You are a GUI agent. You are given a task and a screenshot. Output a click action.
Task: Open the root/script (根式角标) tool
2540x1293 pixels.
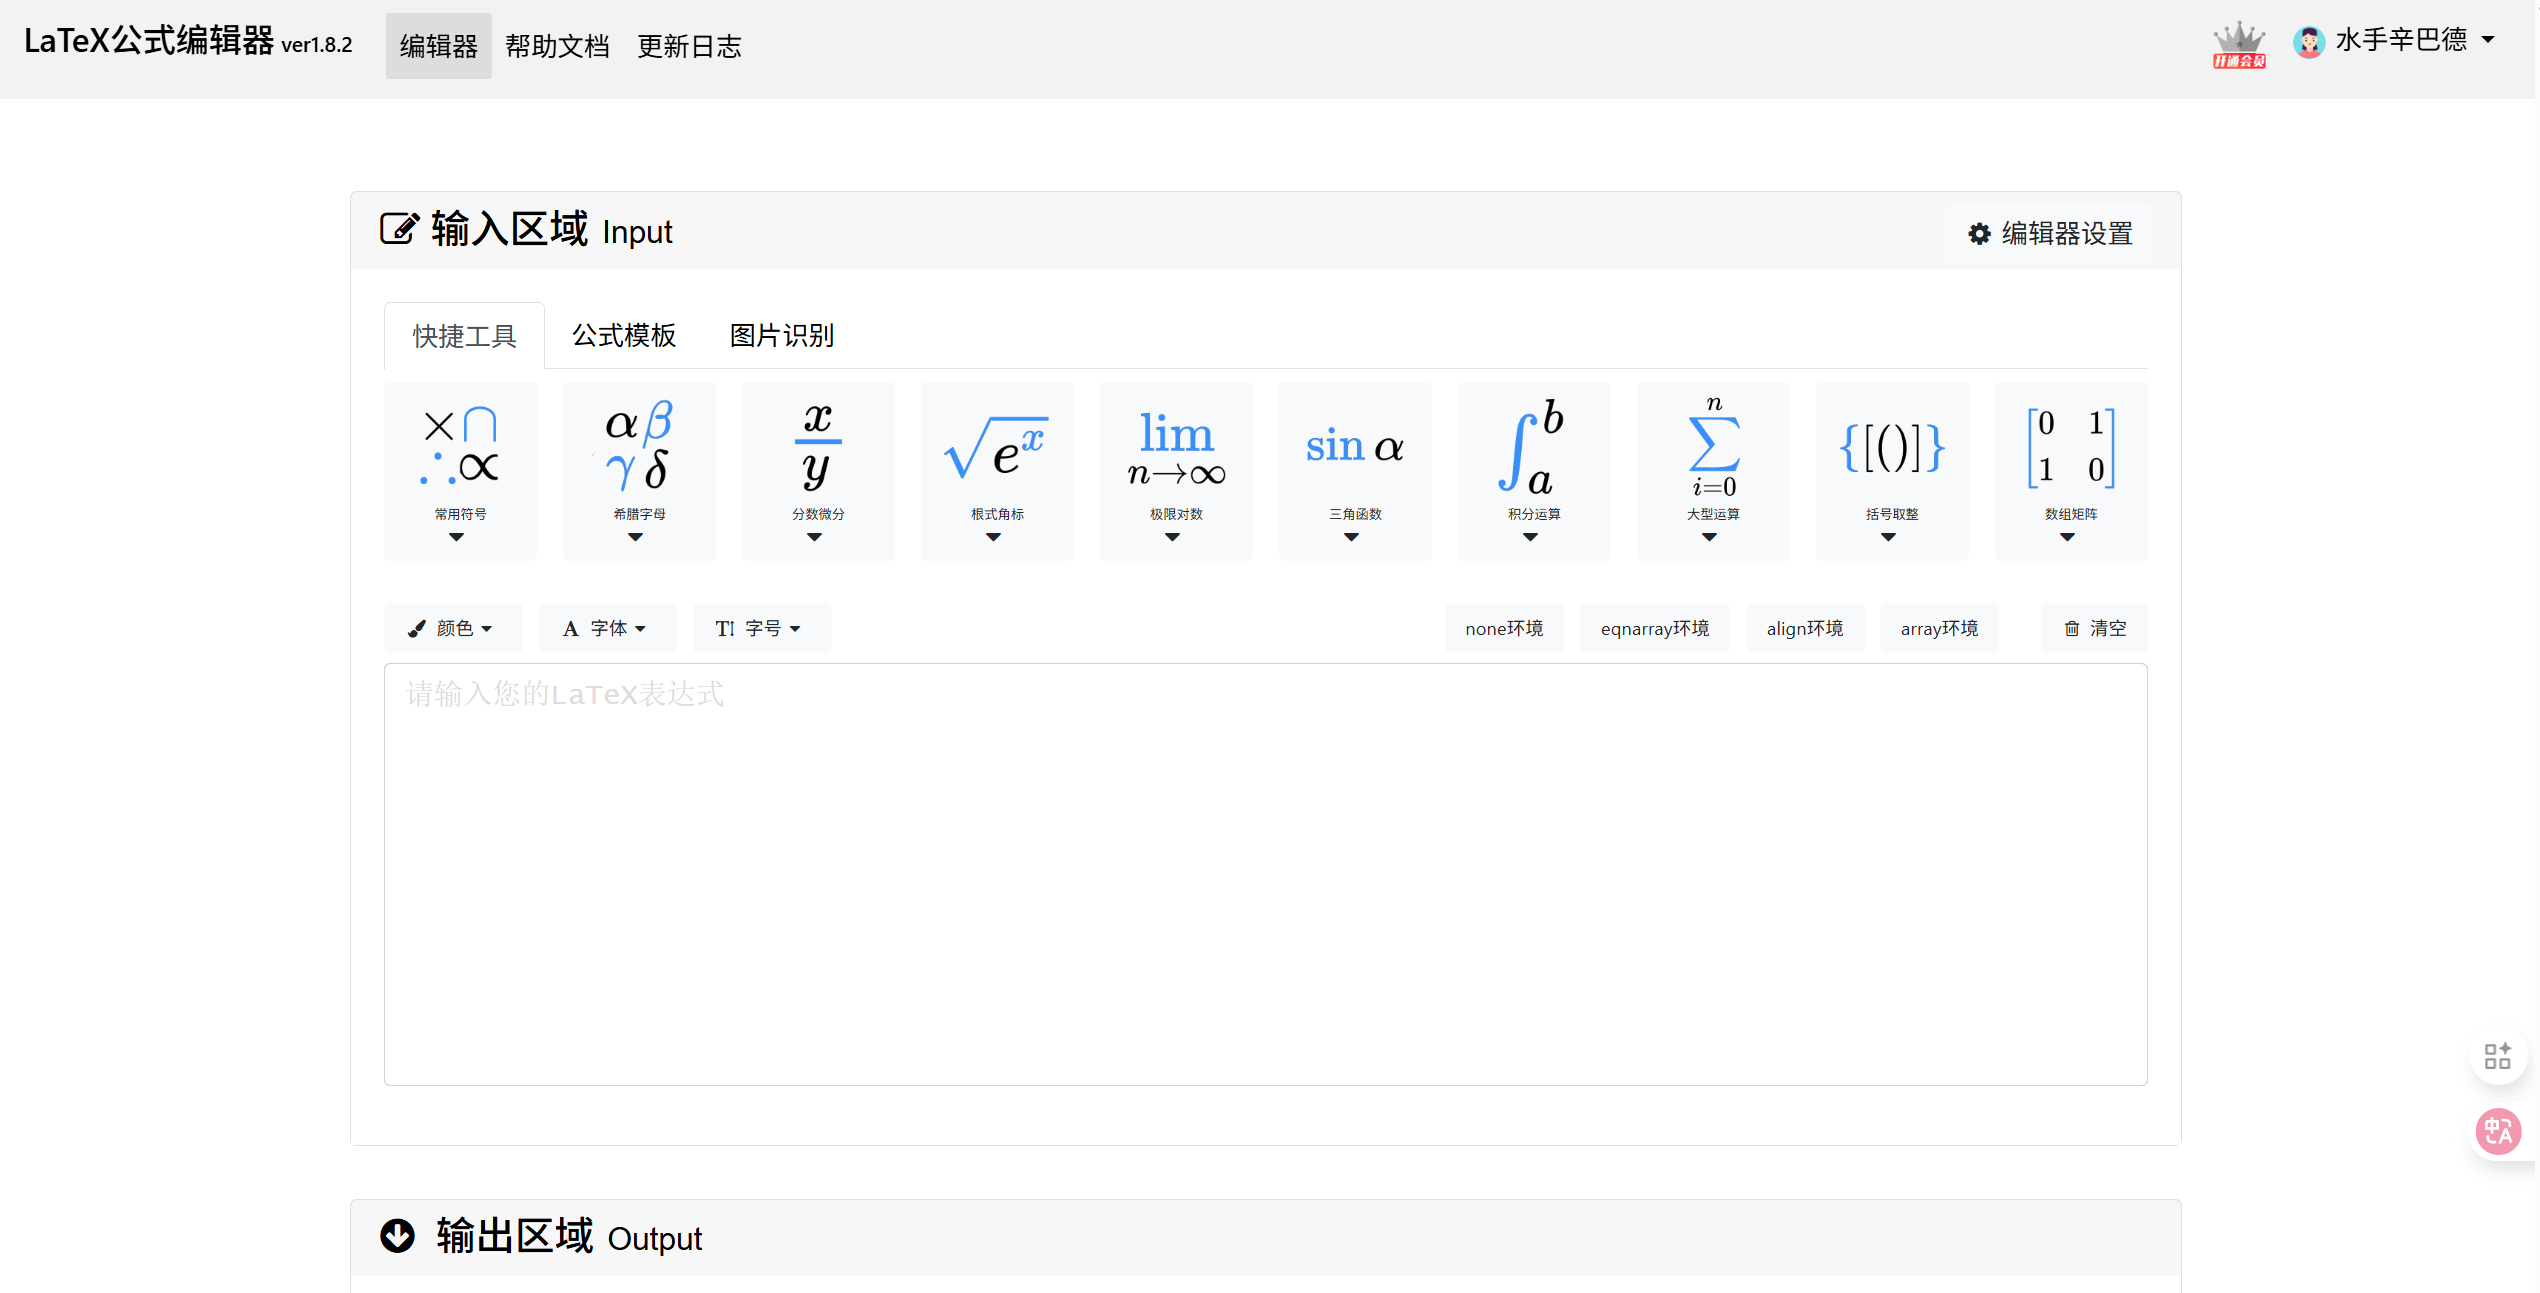click(997, 470)
